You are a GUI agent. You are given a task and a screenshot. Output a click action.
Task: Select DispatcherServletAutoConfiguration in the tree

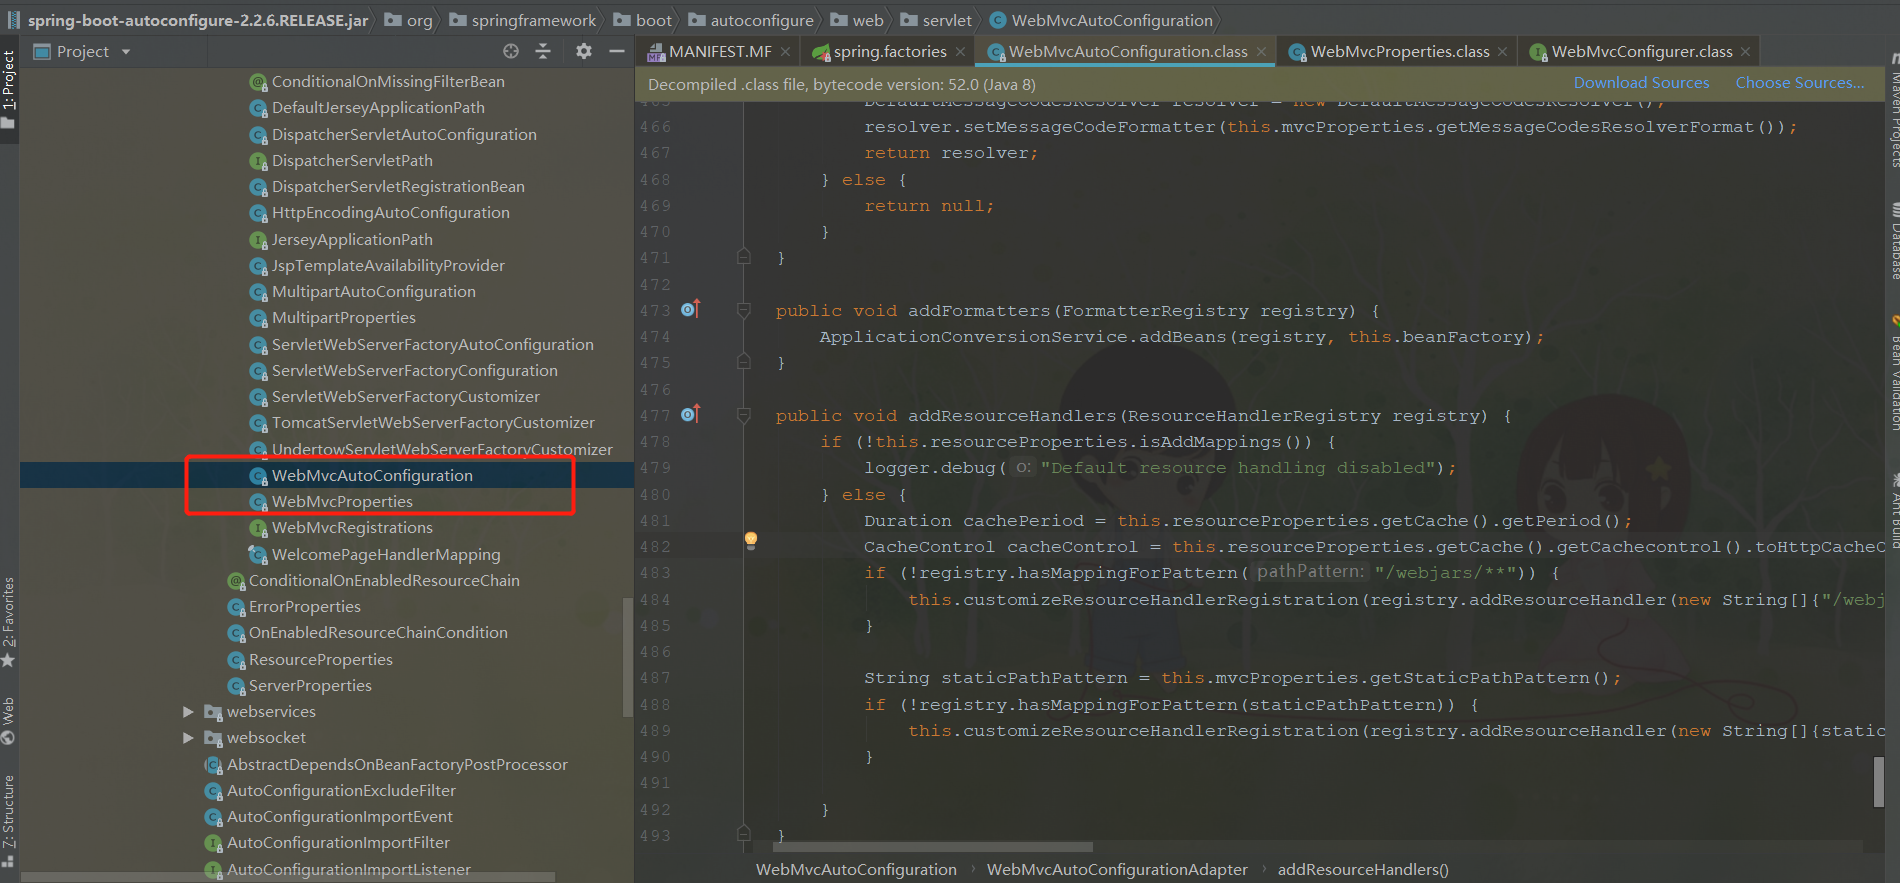pos(404,135)
